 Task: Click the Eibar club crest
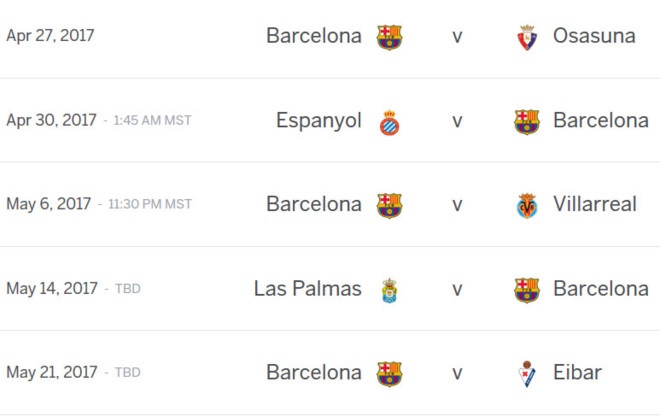pyautogui.click(x=527, y=374)
